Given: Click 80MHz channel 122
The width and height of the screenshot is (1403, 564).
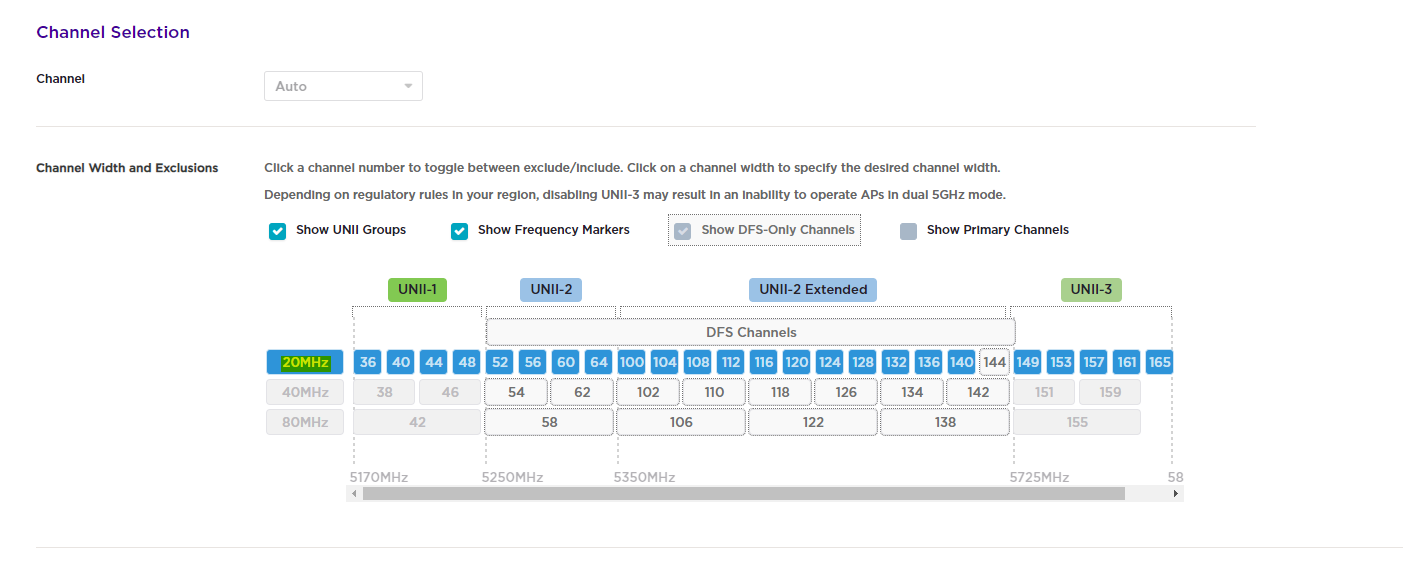Looking at the screenshot, I should (x=813, y=422).
